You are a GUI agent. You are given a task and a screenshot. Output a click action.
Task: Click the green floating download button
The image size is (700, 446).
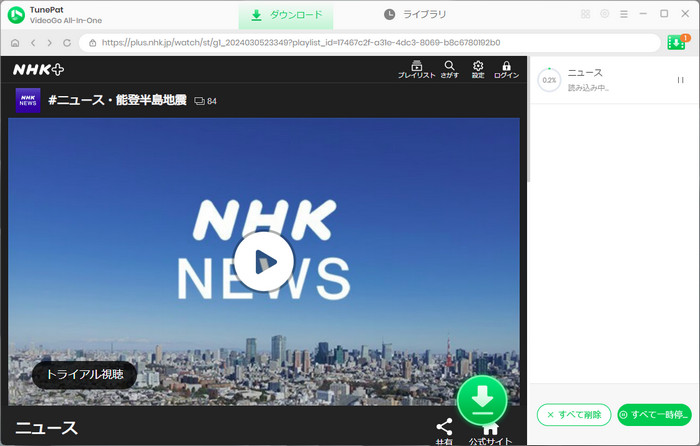(482, 400)
